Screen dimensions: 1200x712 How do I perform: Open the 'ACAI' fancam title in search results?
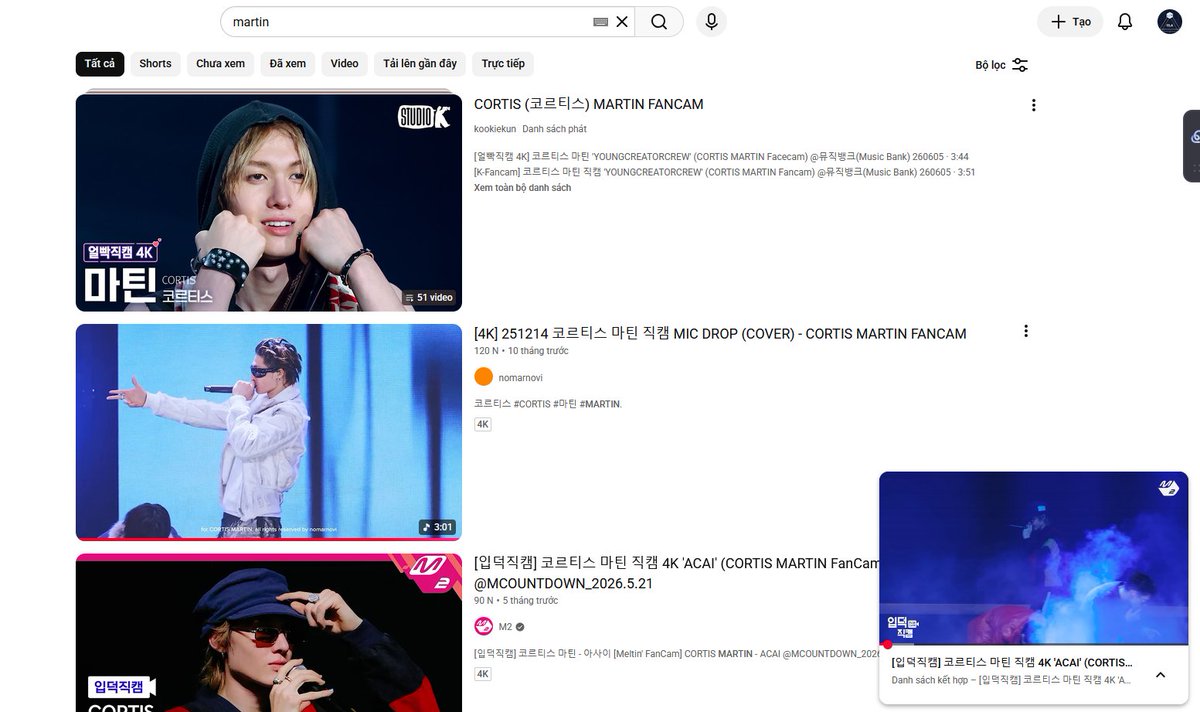click(676, 573)
